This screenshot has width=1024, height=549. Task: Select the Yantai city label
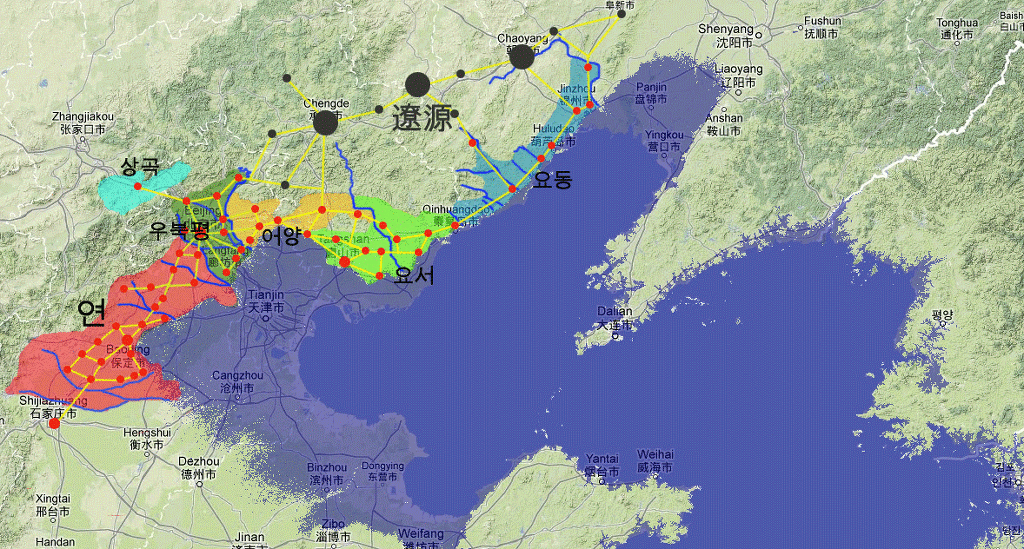tap(601, 464)
